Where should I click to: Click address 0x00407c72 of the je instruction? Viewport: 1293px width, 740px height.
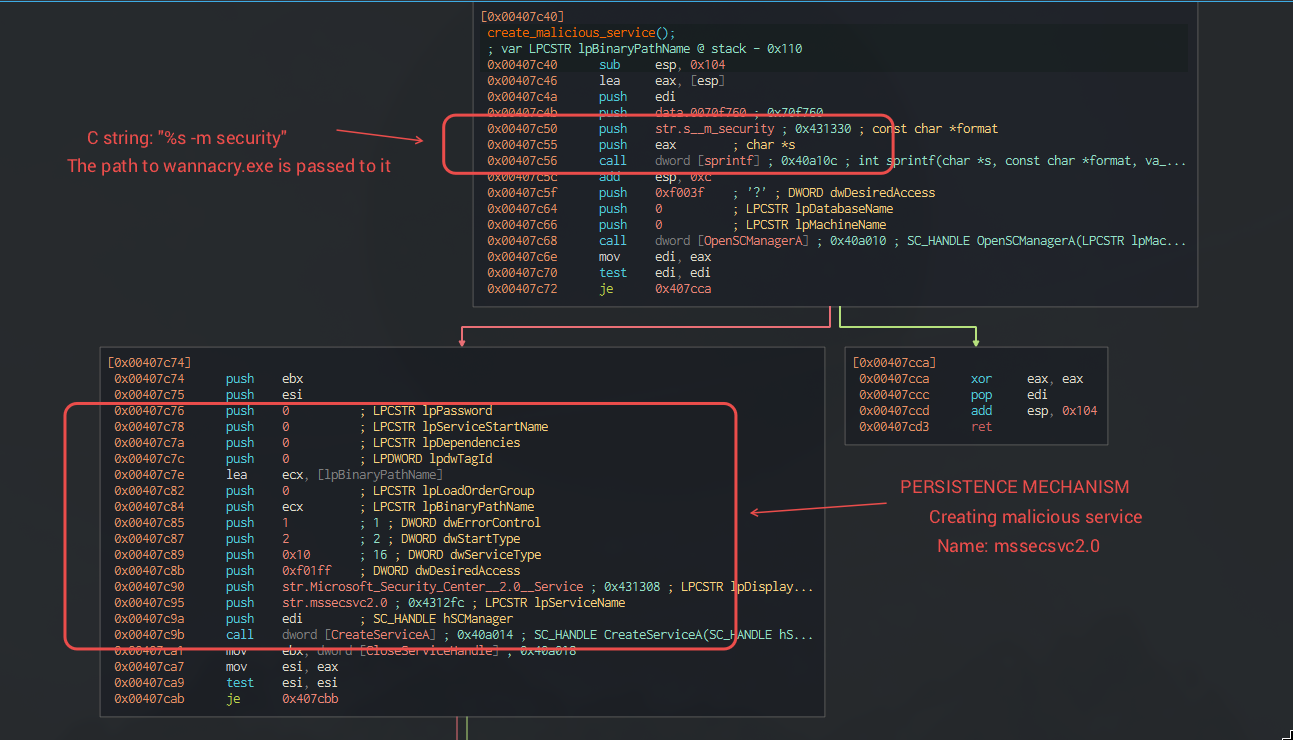[522, 289]
